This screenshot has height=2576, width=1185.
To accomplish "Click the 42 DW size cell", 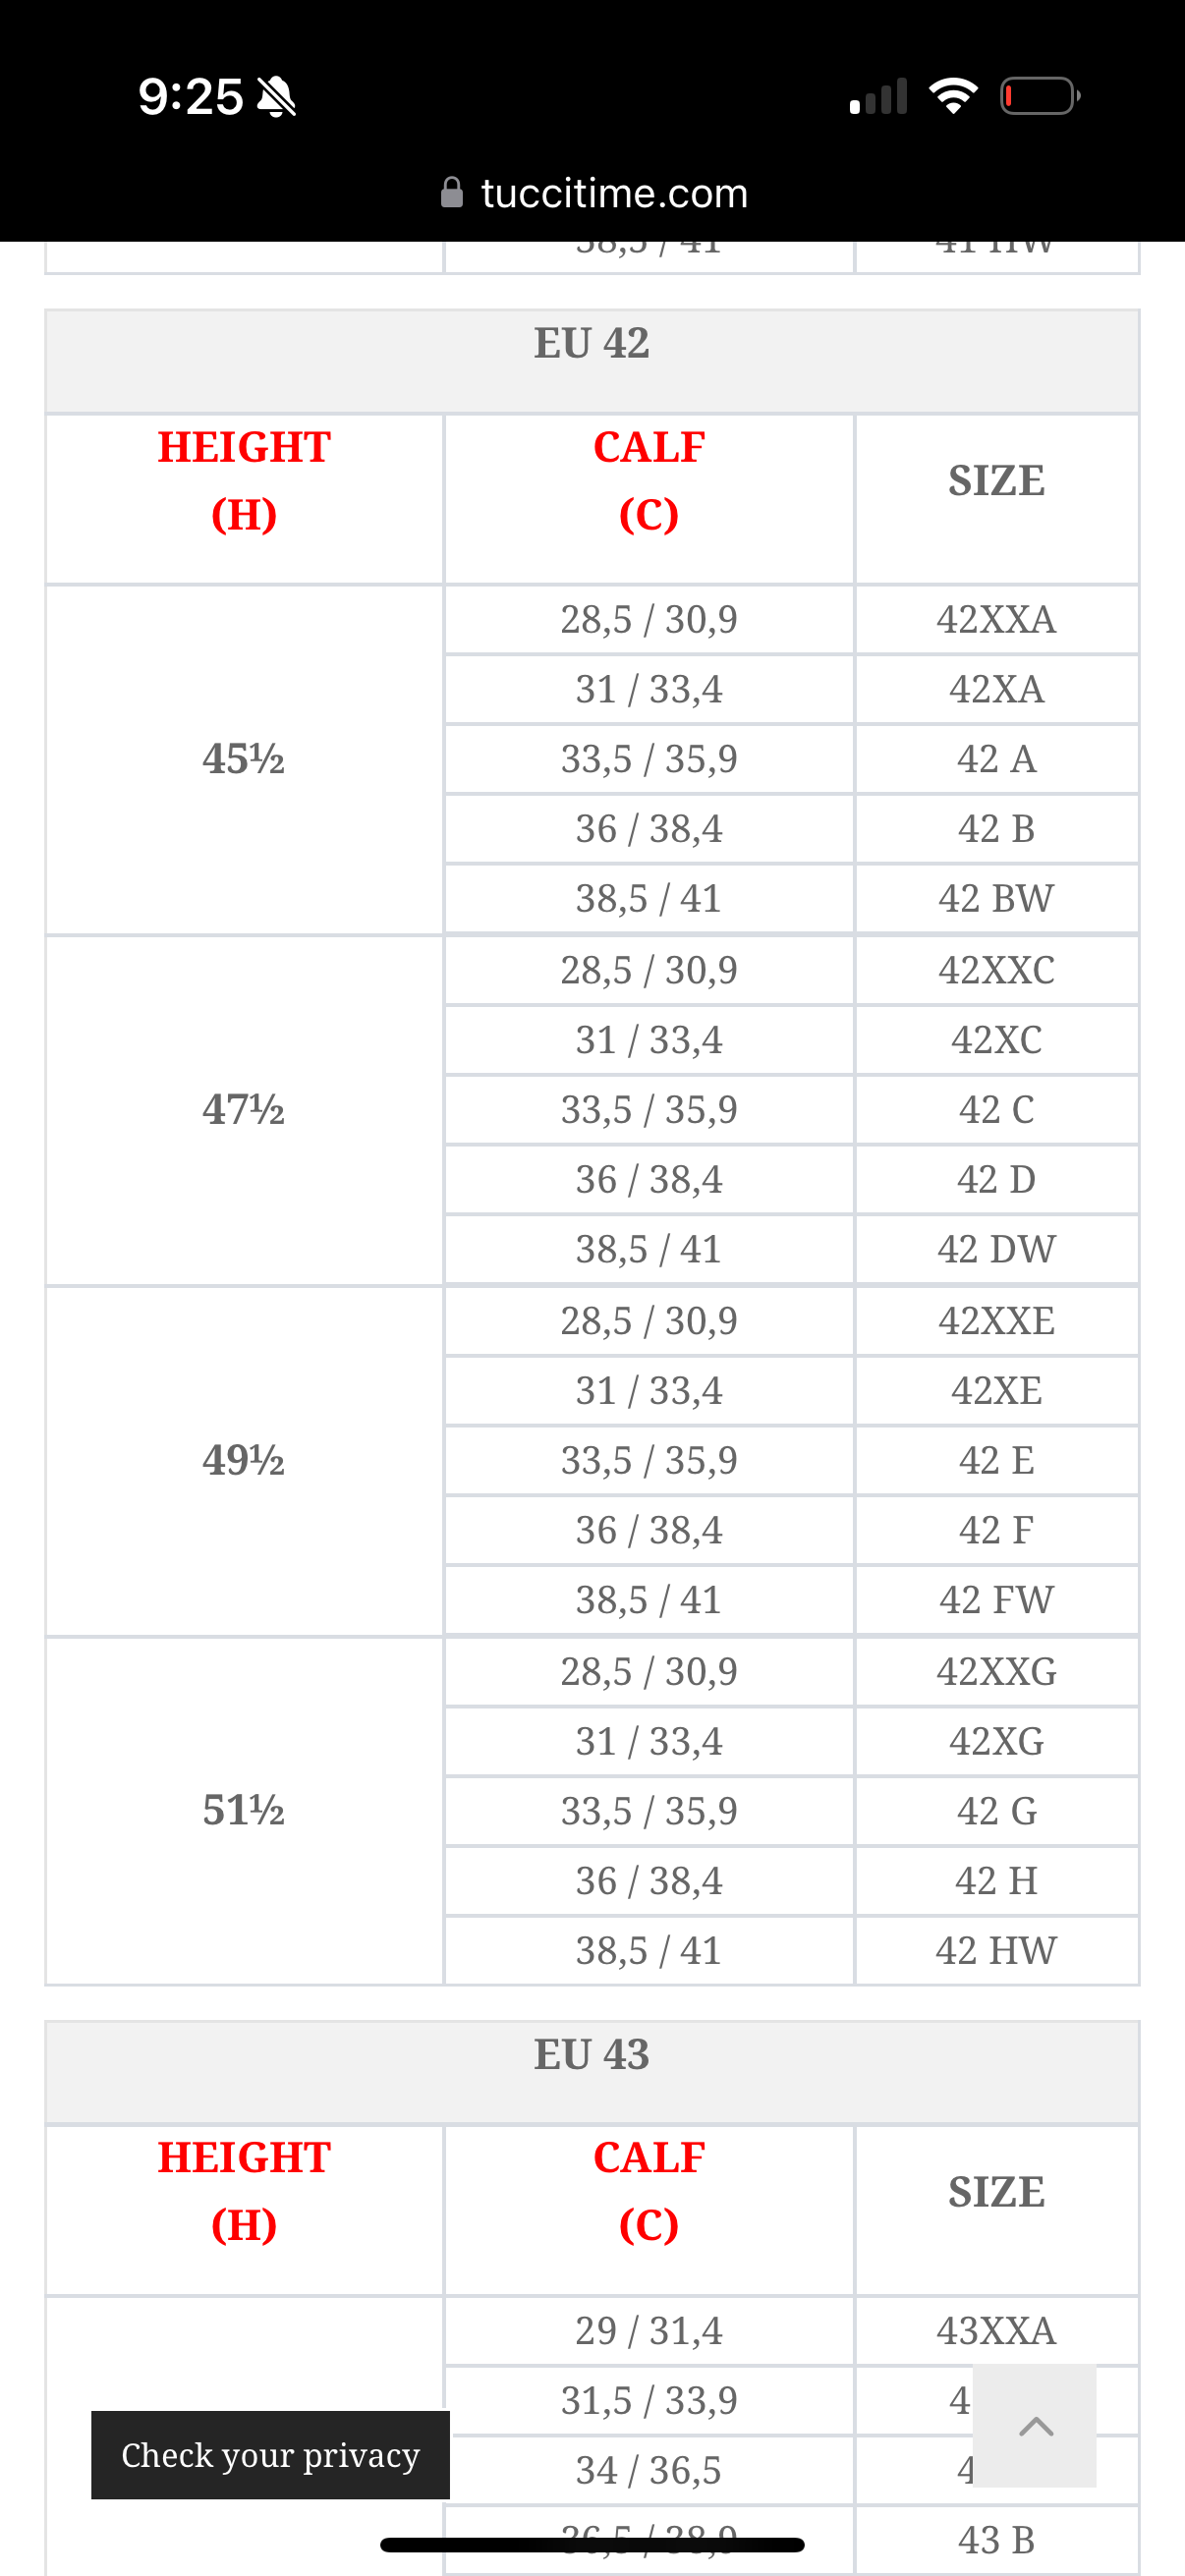I will tap(996, 1250).
